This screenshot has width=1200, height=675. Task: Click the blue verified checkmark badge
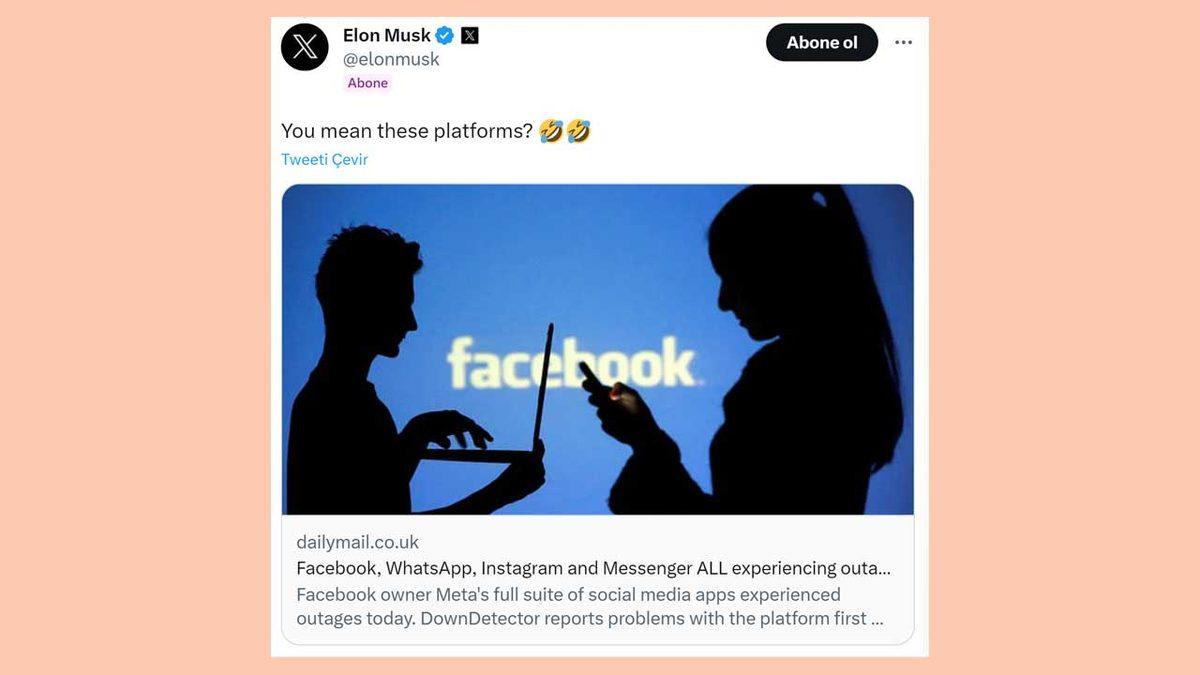(x=447, y=34)
